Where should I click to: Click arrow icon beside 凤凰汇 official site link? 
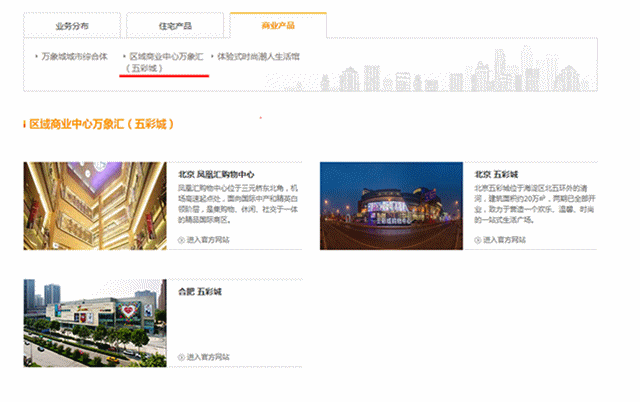pyautogui.click(x=181, y=240)
